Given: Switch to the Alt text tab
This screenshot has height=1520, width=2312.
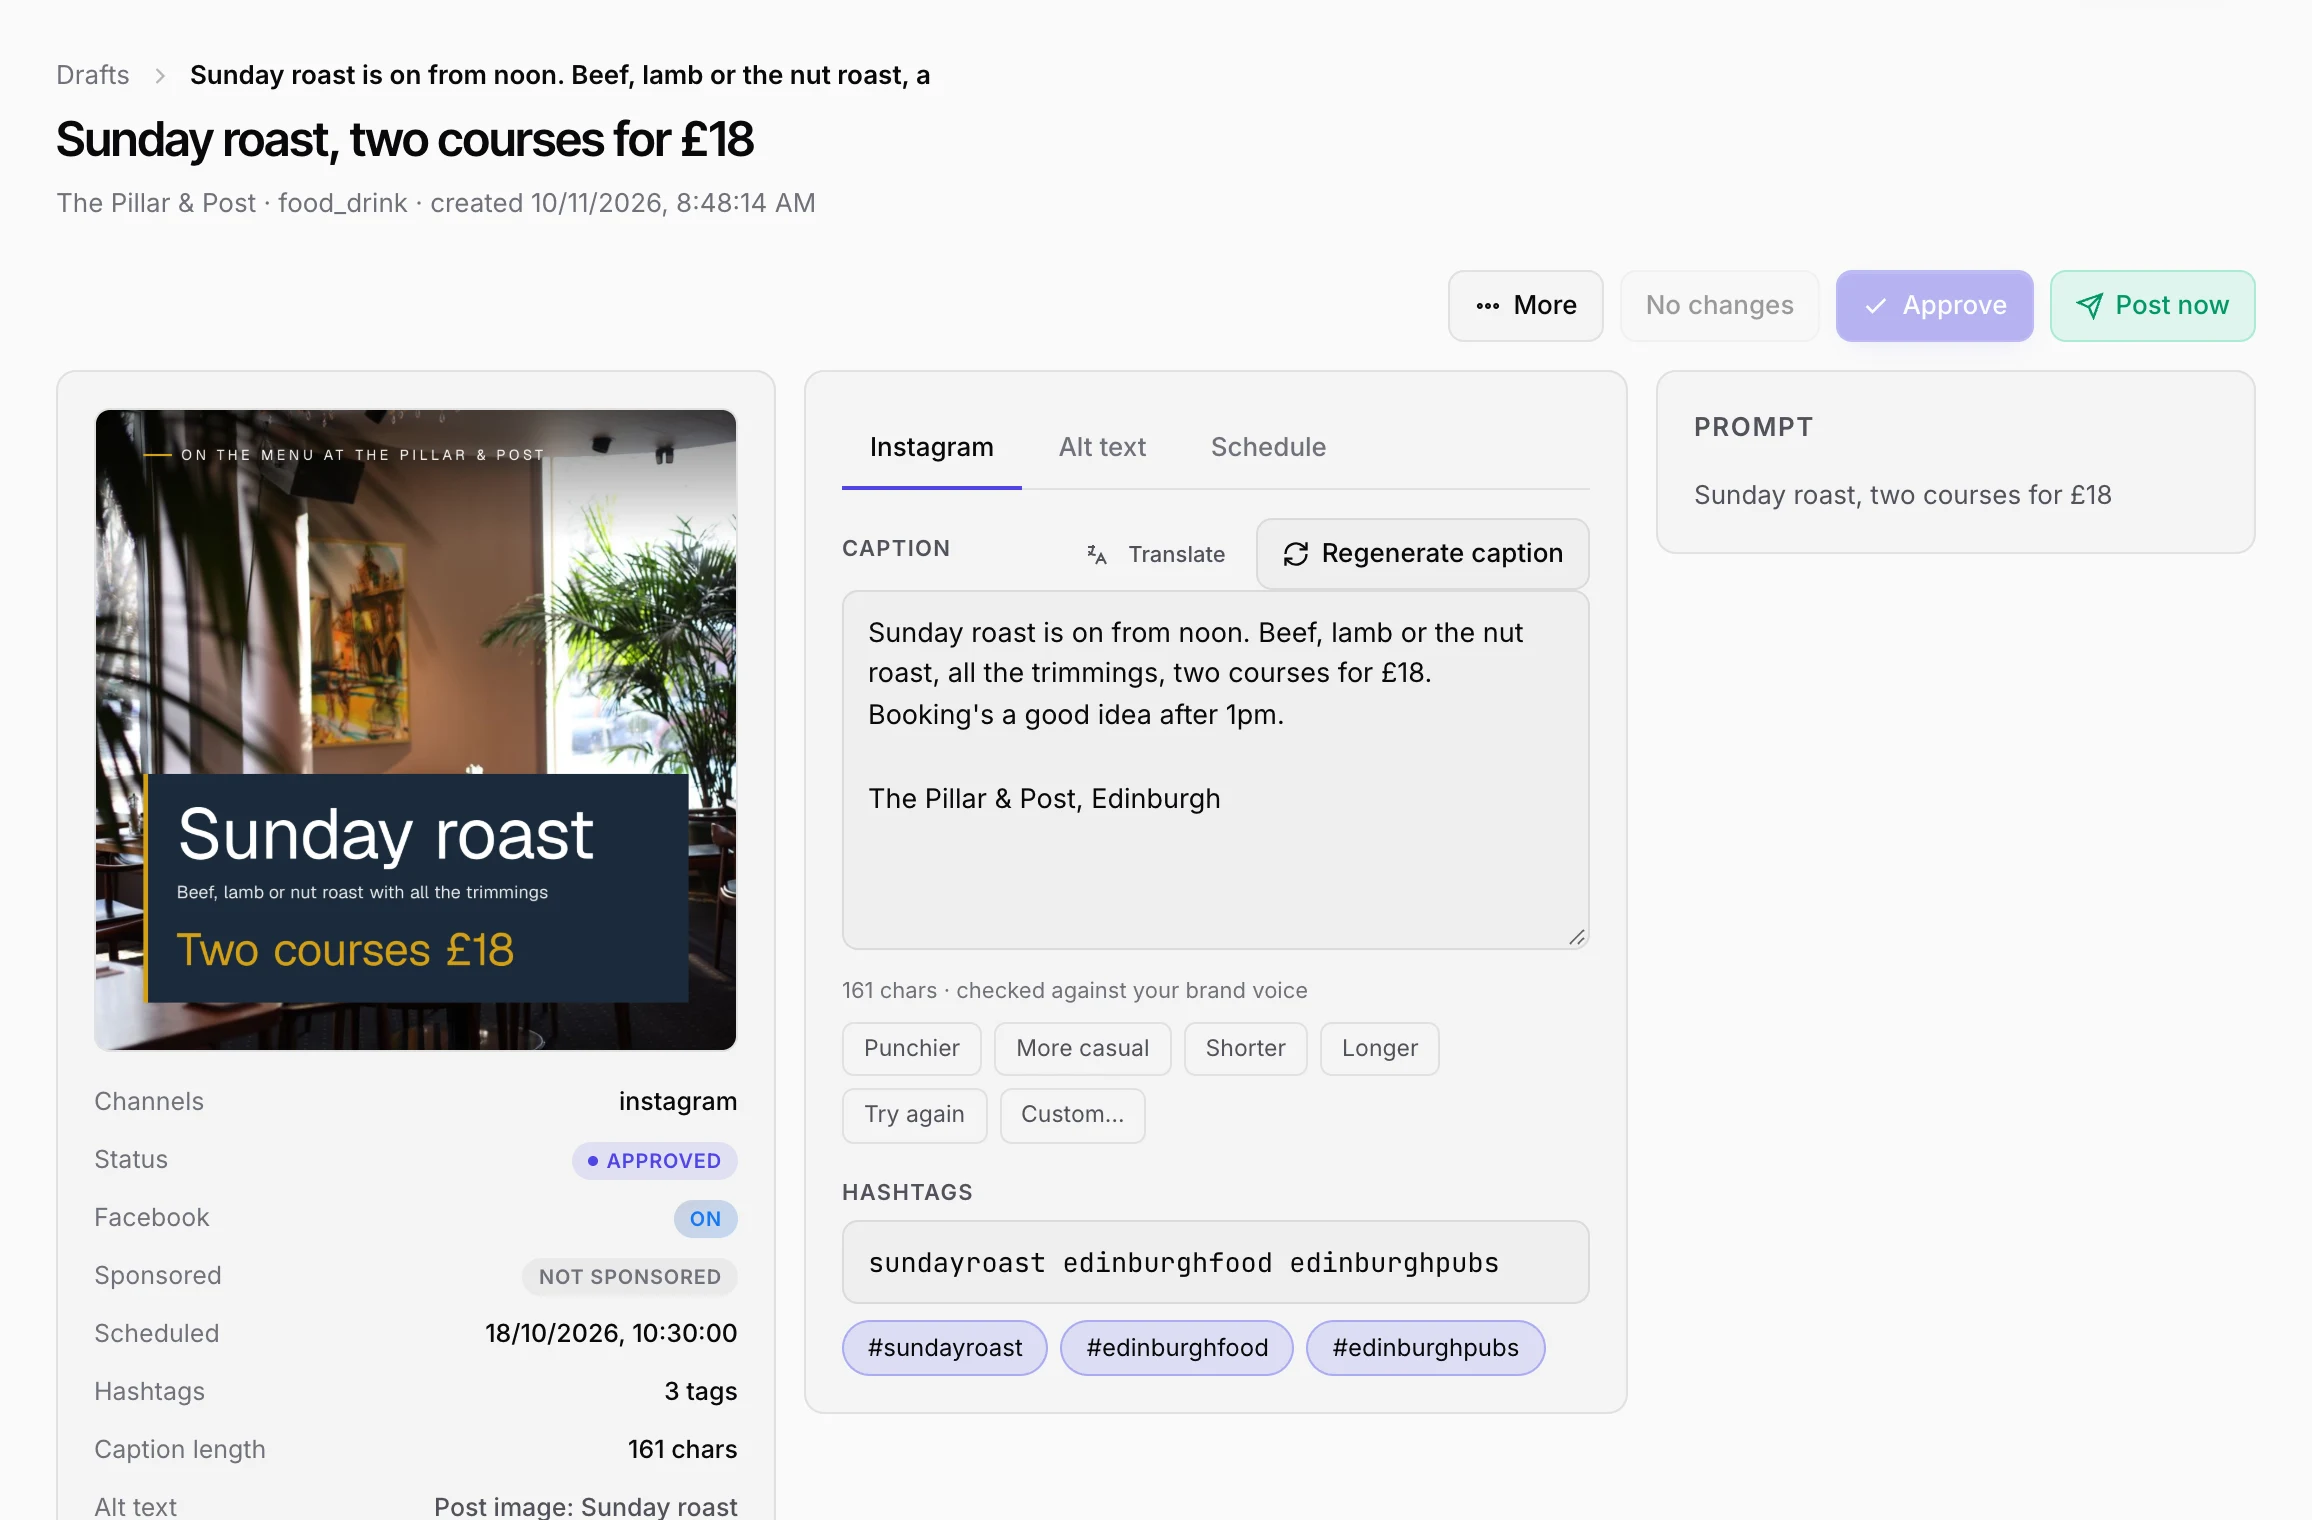Looking at the screenshot, I should click(x=1102, y=447).
